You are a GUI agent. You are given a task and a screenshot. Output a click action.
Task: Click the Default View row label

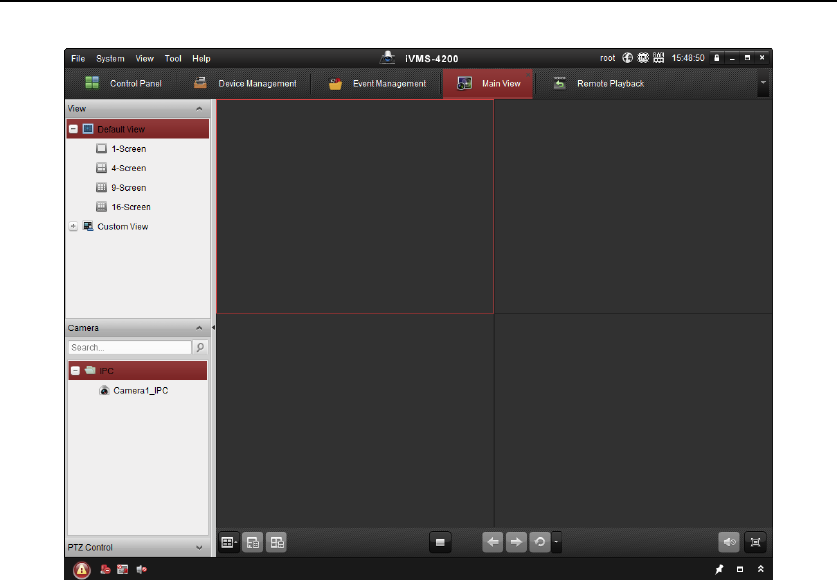(121, 129)
